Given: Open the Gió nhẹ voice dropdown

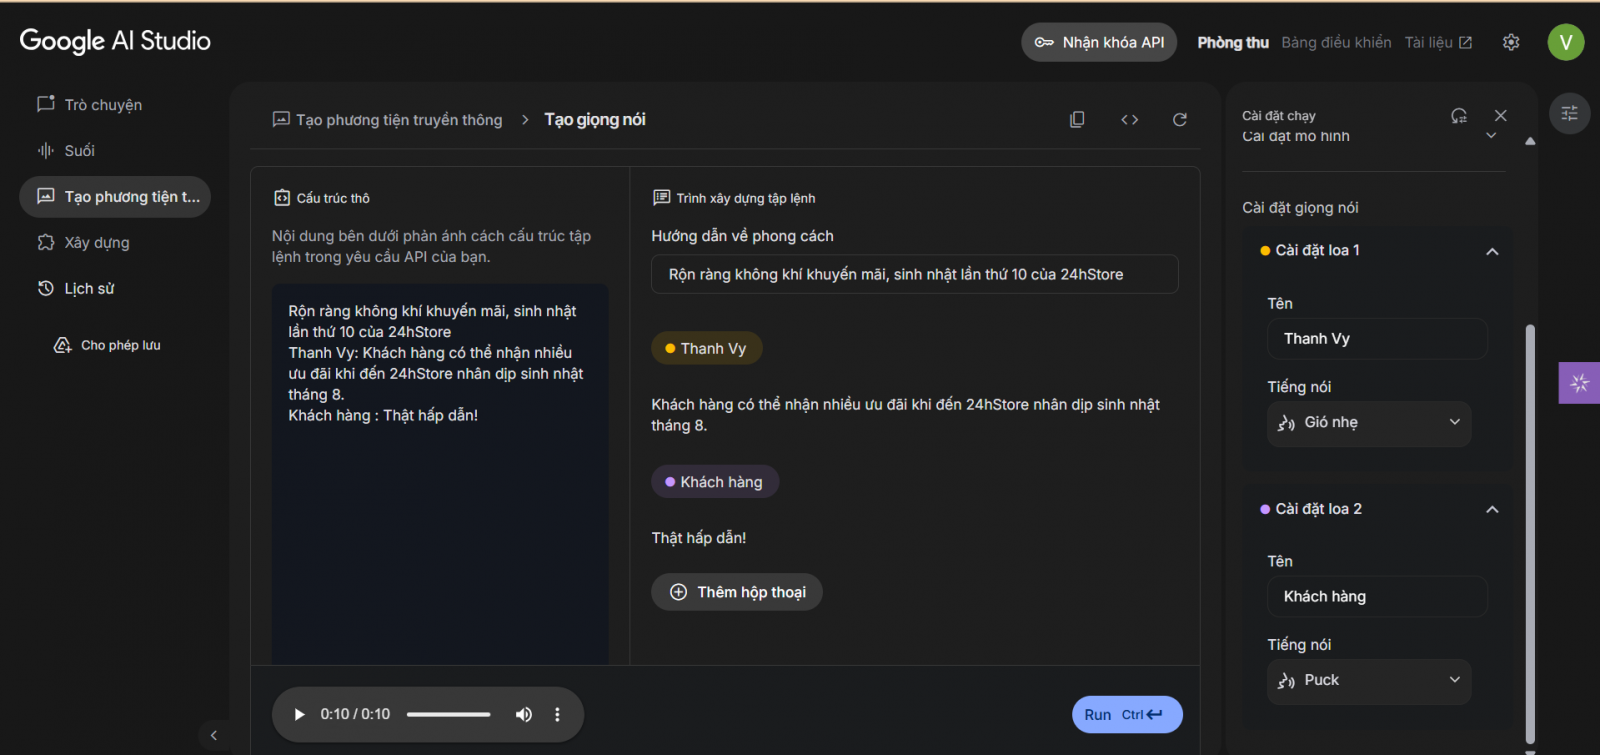Looking at the screenshot, I should [1369, 423].
